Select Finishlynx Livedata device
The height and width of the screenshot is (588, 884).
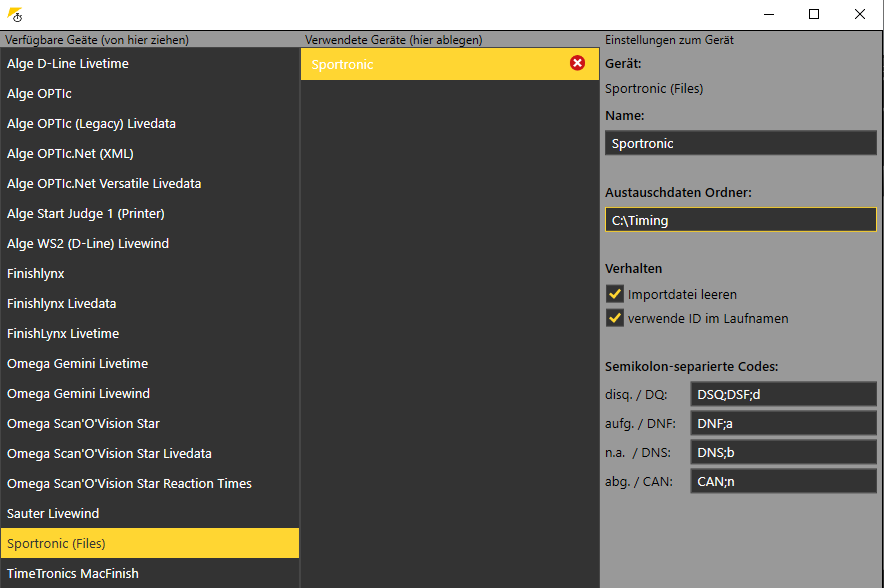(x=150, y=303)
